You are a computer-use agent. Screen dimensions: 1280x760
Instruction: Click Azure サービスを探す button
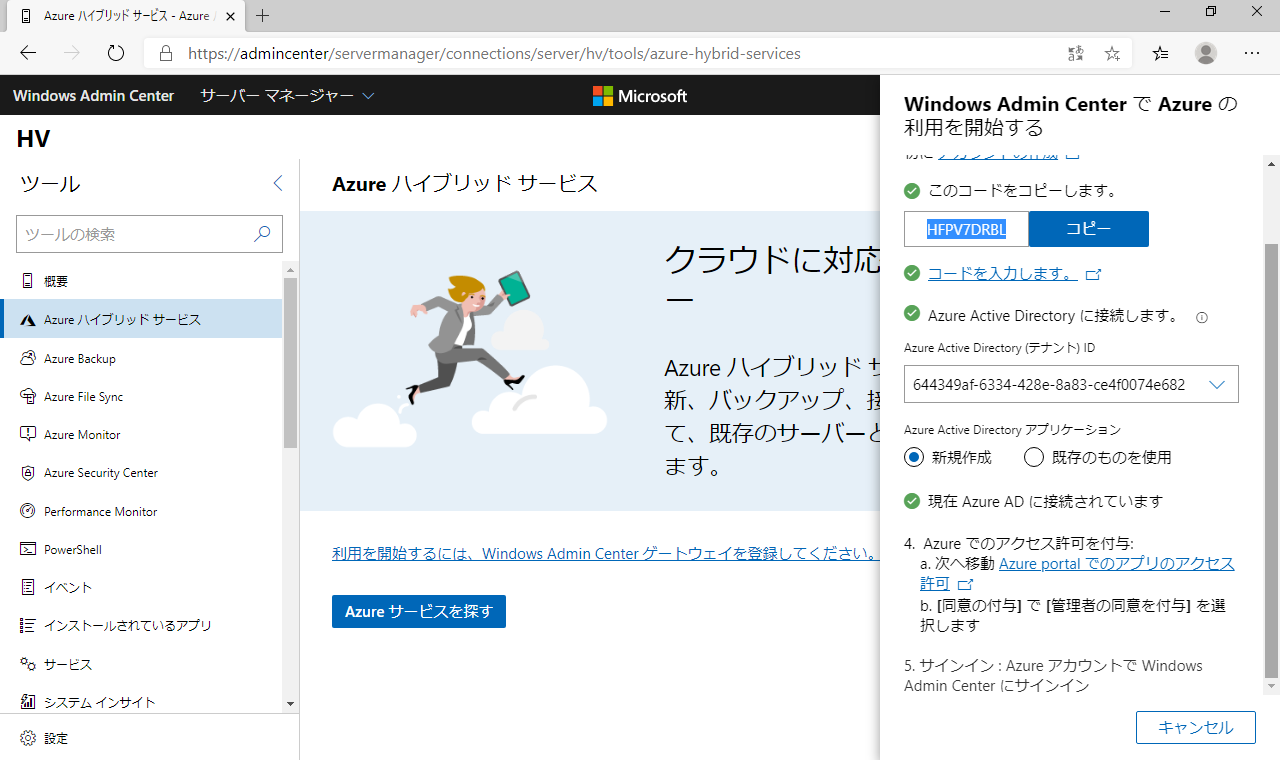[419, 611]
